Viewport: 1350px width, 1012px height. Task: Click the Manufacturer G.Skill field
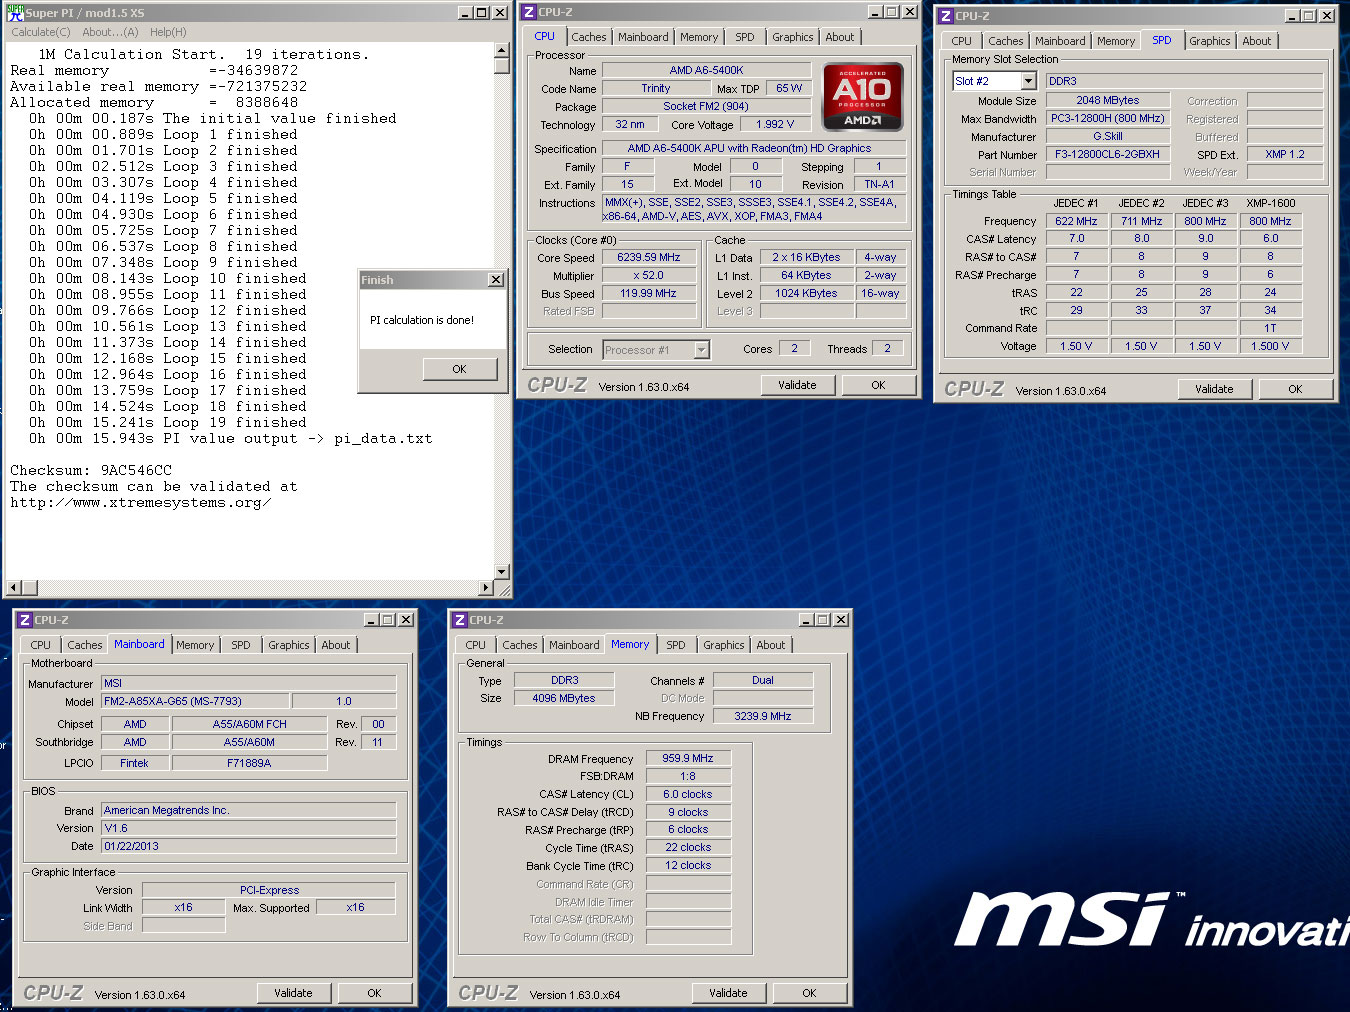(1108, 136)
